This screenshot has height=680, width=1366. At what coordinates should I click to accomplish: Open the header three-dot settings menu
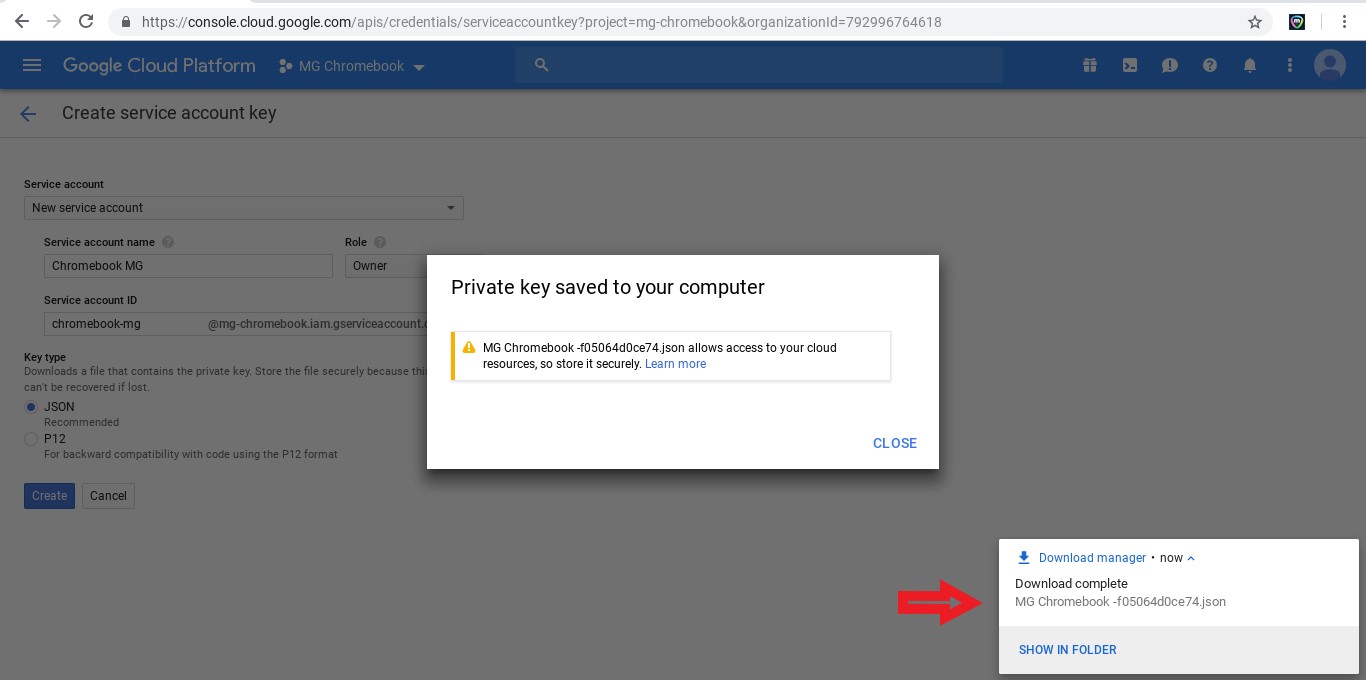(x=1290, y=65)
